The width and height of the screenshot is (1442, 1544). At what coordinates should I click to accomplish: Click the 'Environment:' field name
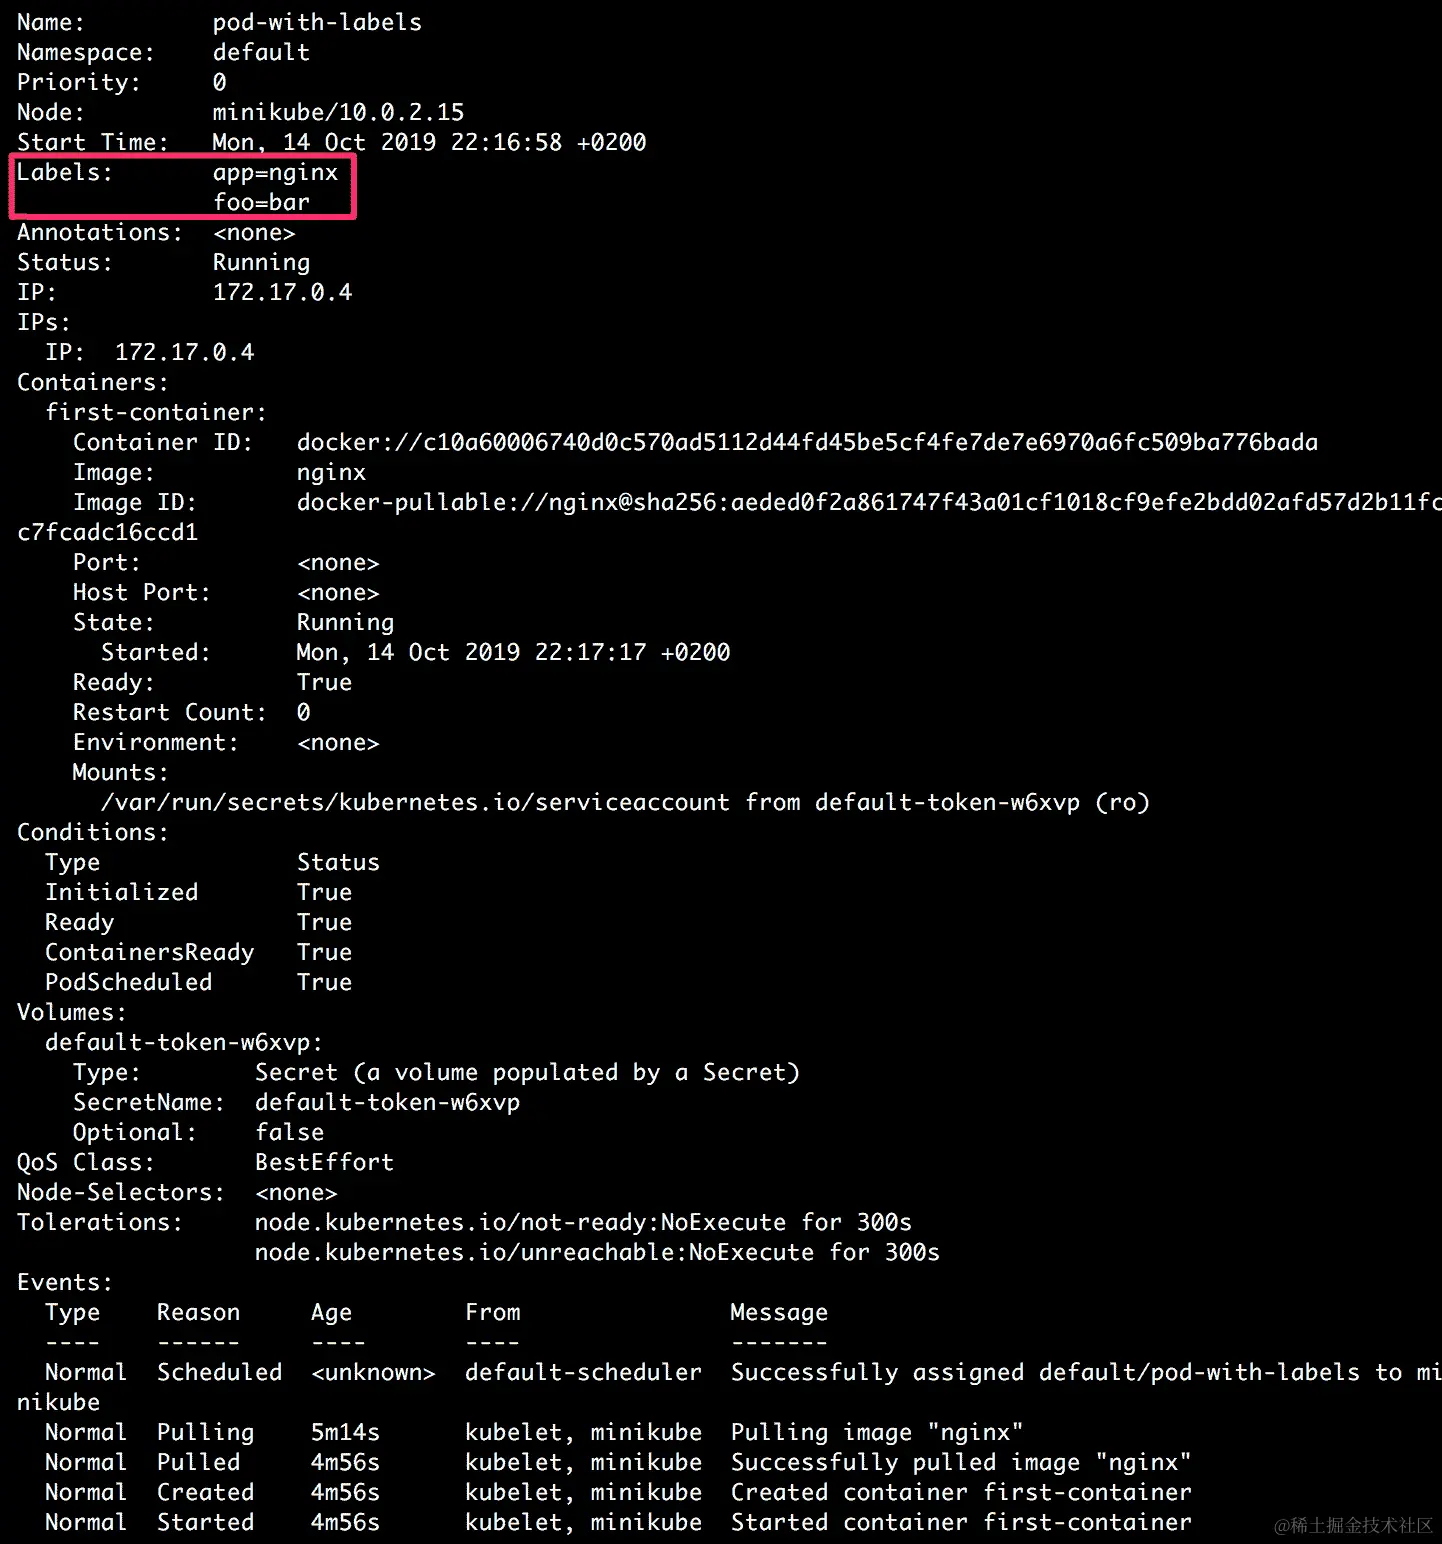coord(156,742)
